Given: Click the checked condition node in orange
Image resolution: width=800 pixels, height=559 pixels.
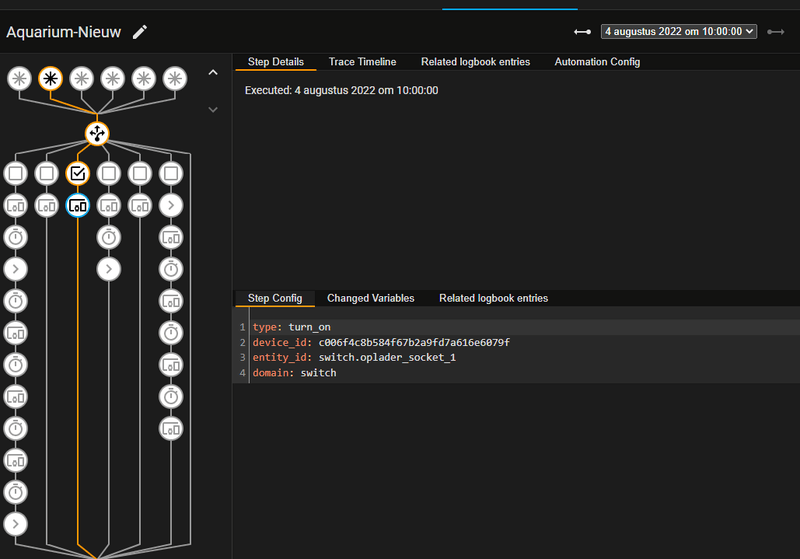Looking at the screenshot, I should coord(78,174).
